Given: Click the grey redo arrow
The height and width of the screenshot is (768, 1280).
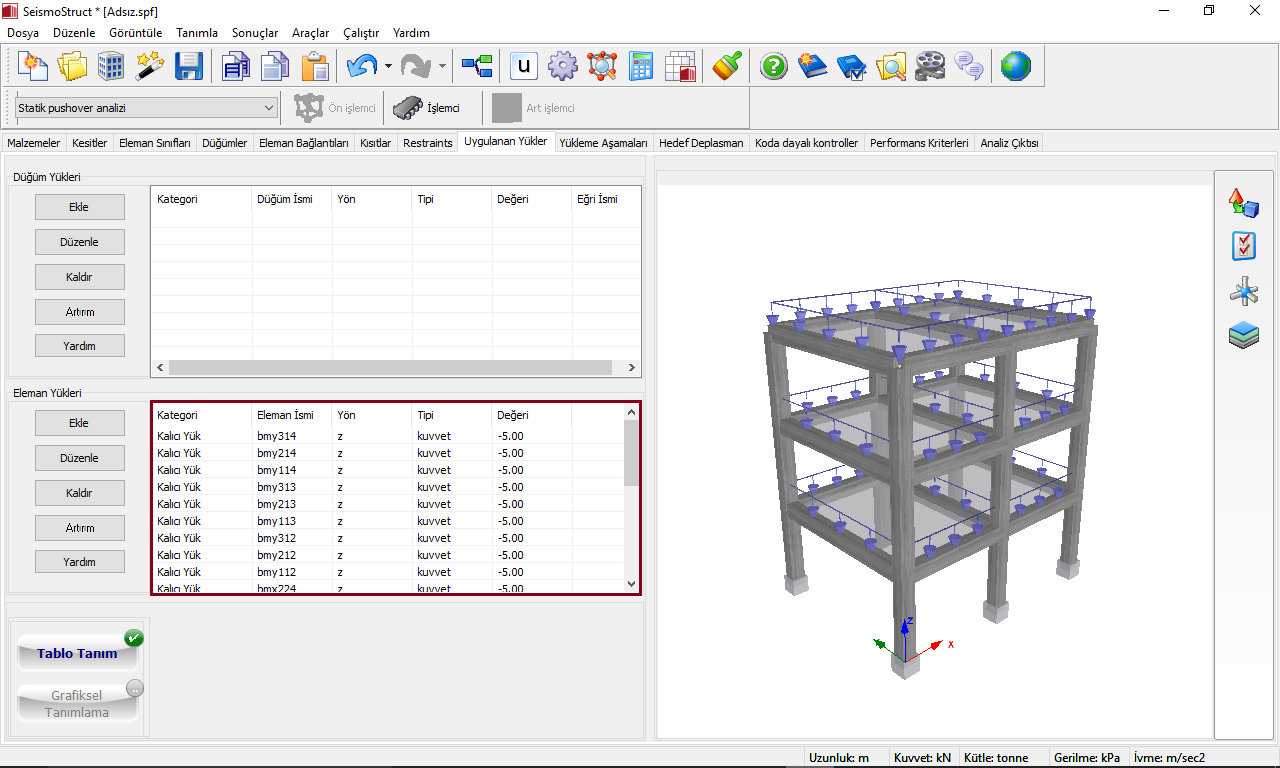Looking at the screenshot, I should 415,67.
